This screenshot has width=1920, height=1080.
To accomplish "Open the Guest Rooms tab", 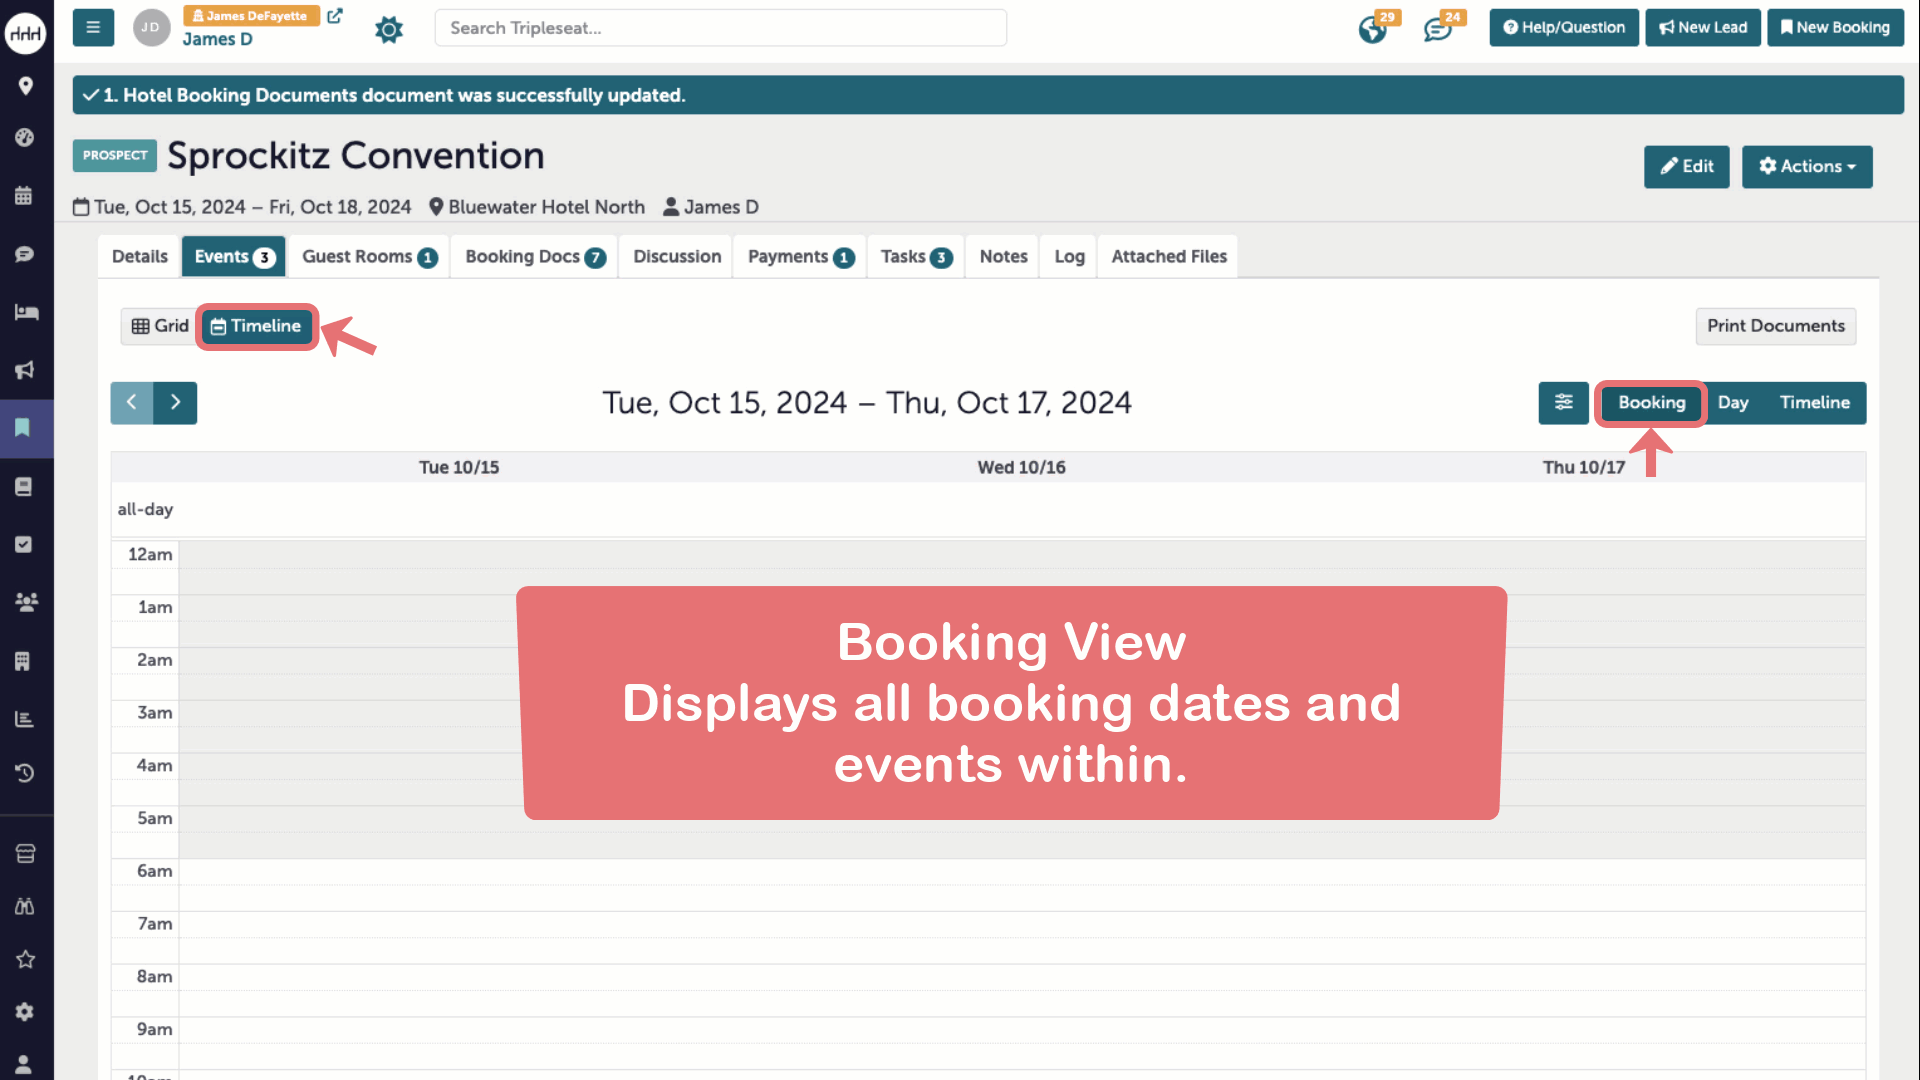I will pyautogui.click(x=369, y=257).
